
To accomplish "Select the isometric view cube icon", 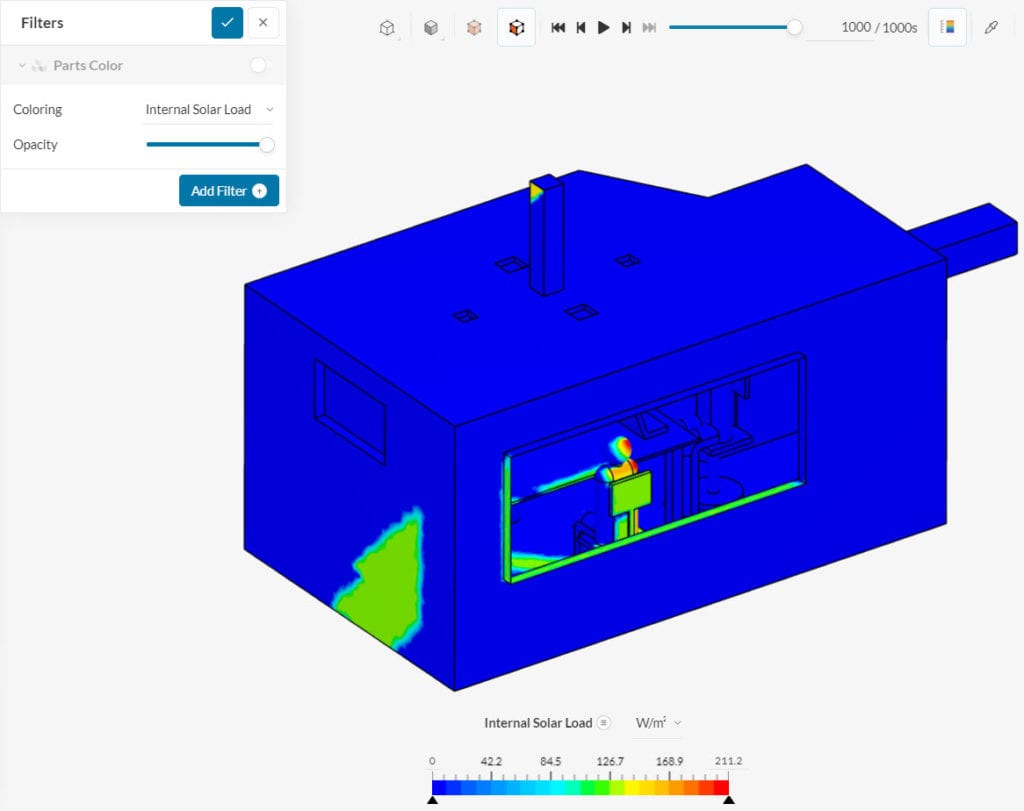I will pos(385,27).
